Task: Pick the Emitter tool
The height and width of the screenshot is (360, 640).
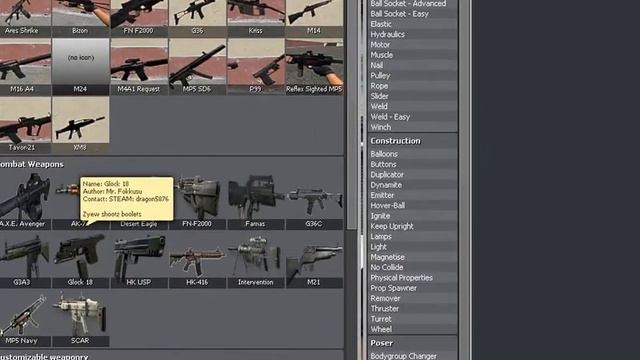Action: (x=412, y=195)
